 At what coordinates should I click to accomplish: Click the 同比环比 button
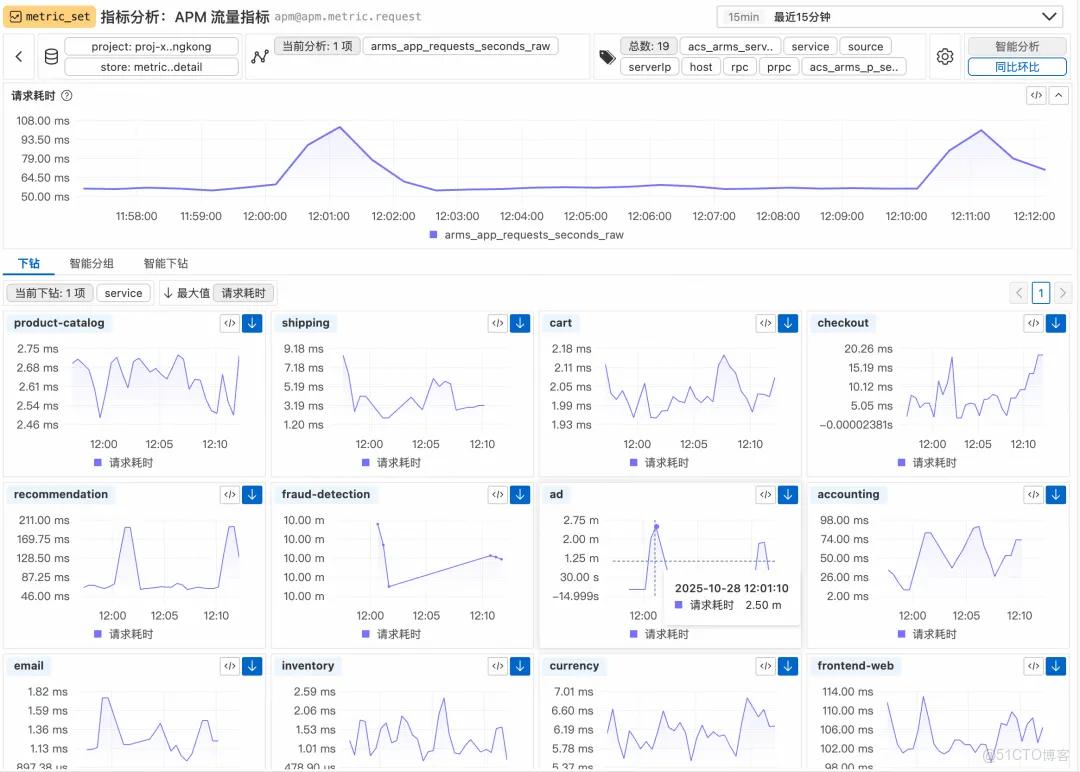coord(1017,67)
